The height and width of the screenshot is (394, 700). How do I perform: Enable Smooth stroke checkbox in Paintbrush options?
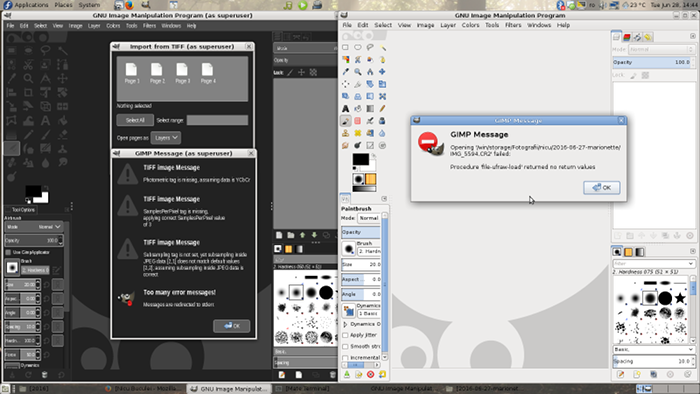(345, 346)
